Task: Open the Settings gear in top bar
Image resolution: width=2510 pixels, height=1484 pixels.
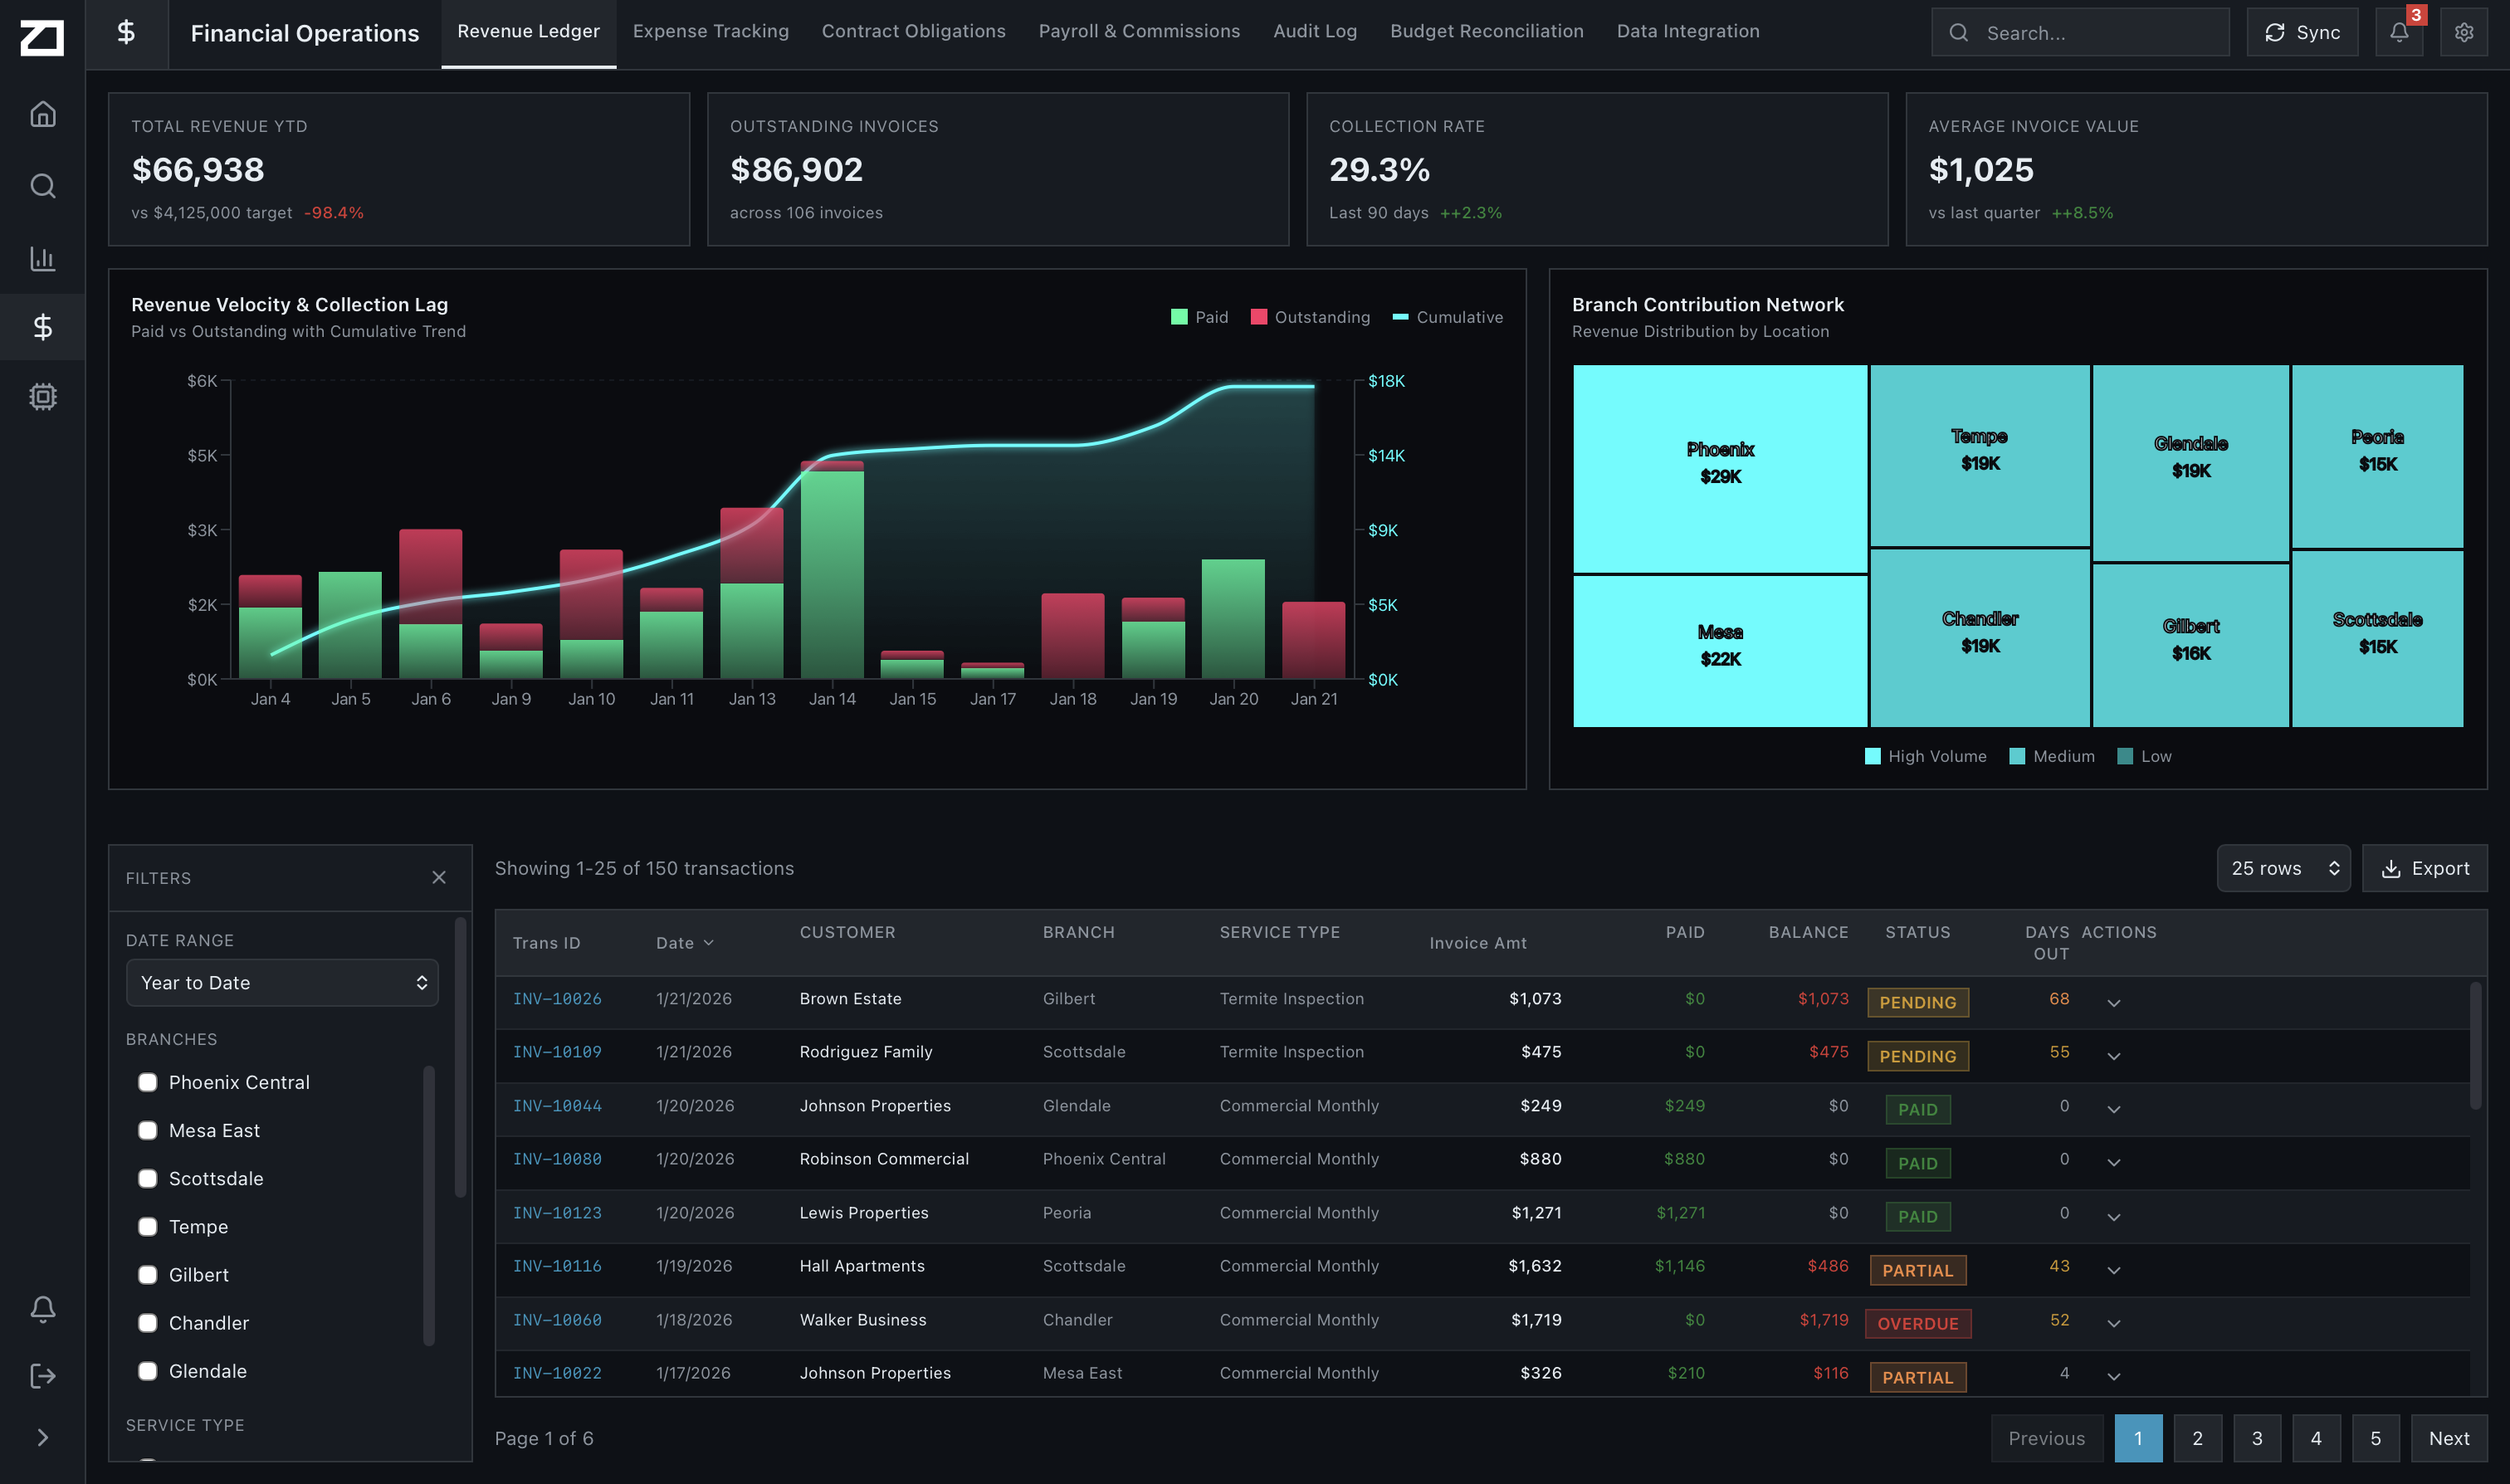Action: click(2463, 31)
